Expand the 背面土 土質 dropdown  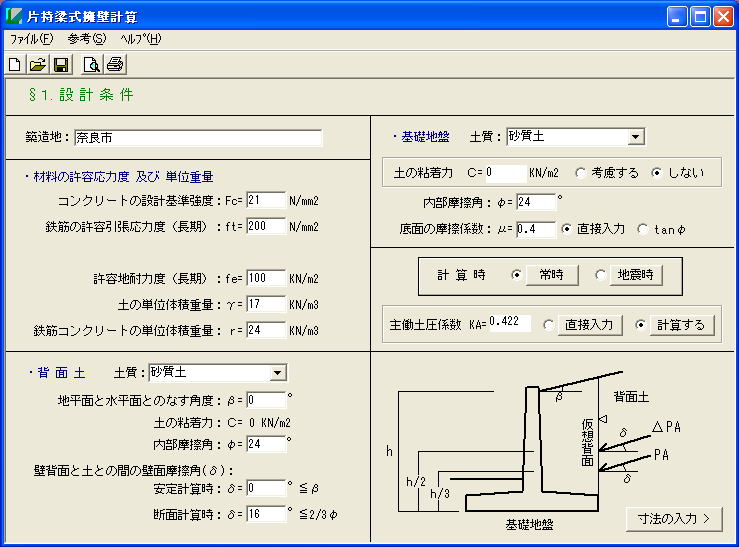coord(278,373)
